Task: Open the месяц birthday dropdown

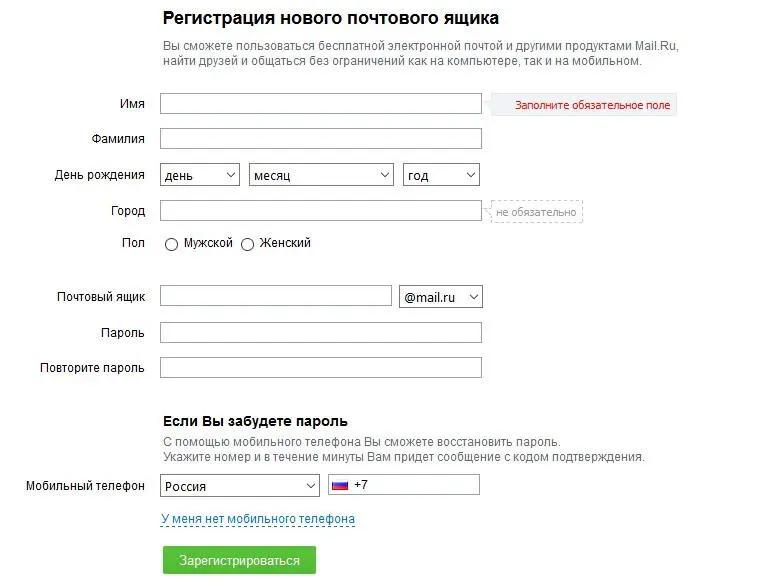Action: [x=321, y=175]
